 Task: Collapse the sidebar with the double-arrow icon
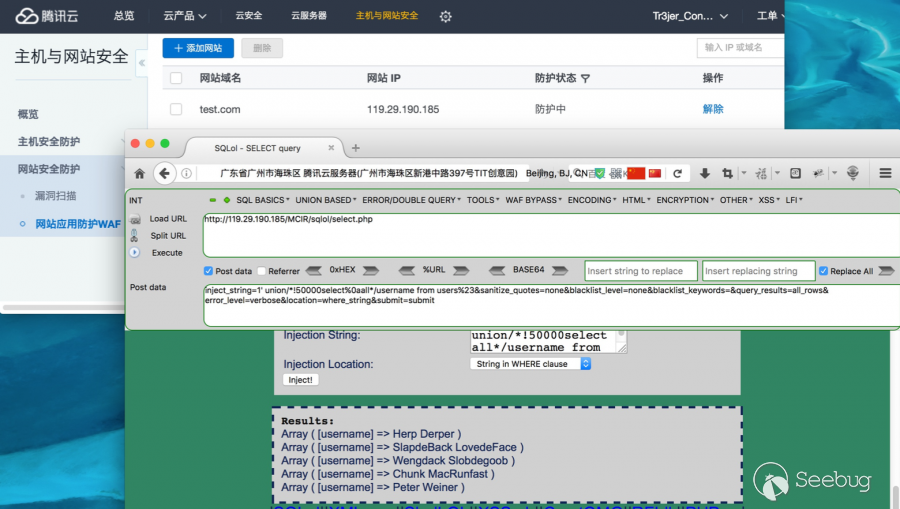pos(142,62)
